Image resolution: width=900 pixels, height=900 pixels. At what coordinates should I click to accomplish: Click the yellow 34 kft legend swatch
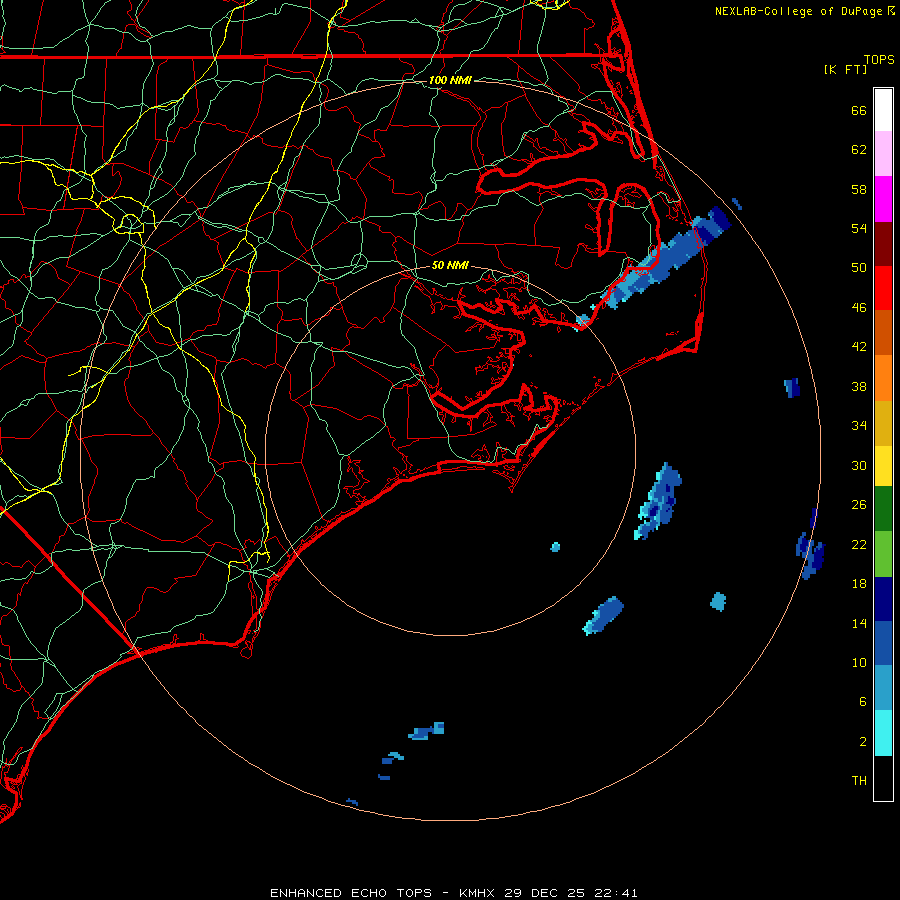[x=883, y=466]
